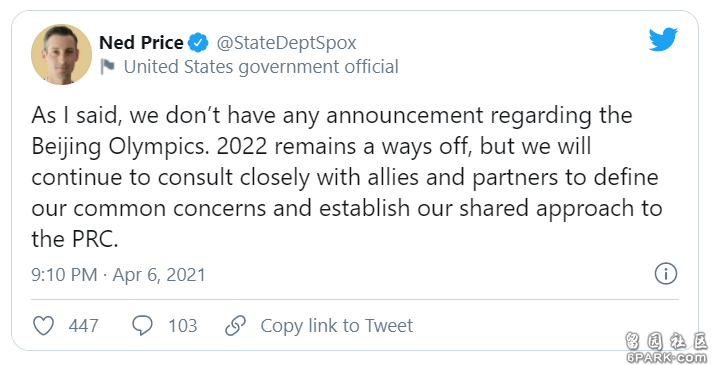The image size is (713, 365).
Task: Visit the @StateDeptSpox handle
Action: [286, 43]
